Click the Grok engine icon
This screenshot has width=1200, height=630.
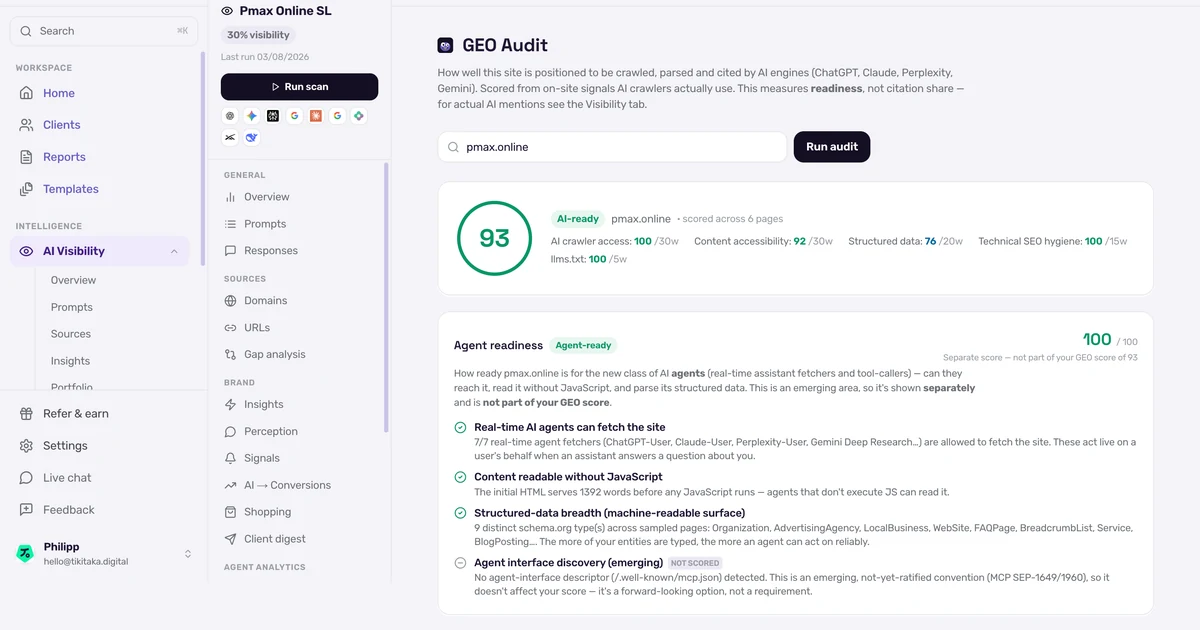point(230,137)
